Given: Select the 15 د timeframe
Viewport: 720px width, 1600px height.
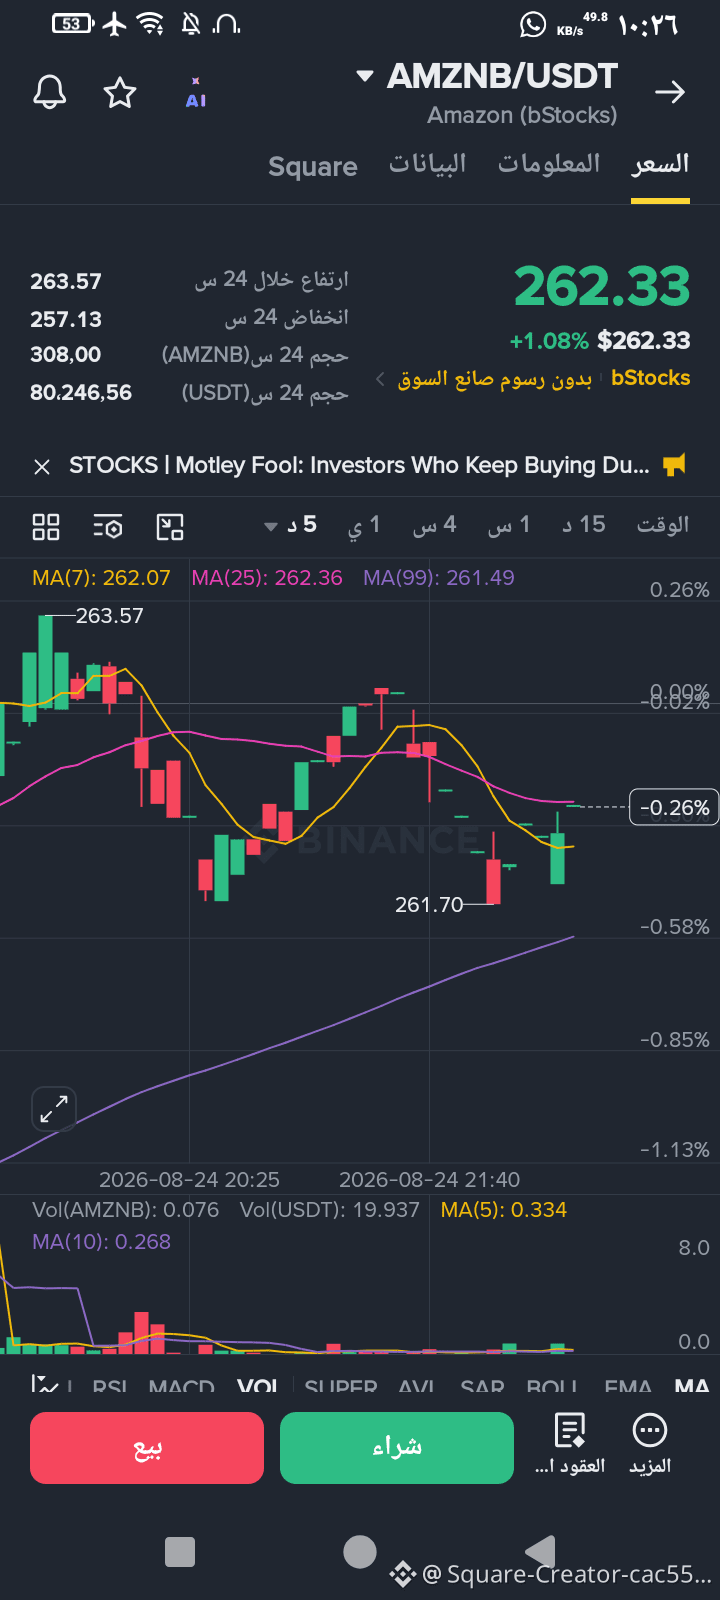Looking at the screenshot, I should (x=584, y=525).
